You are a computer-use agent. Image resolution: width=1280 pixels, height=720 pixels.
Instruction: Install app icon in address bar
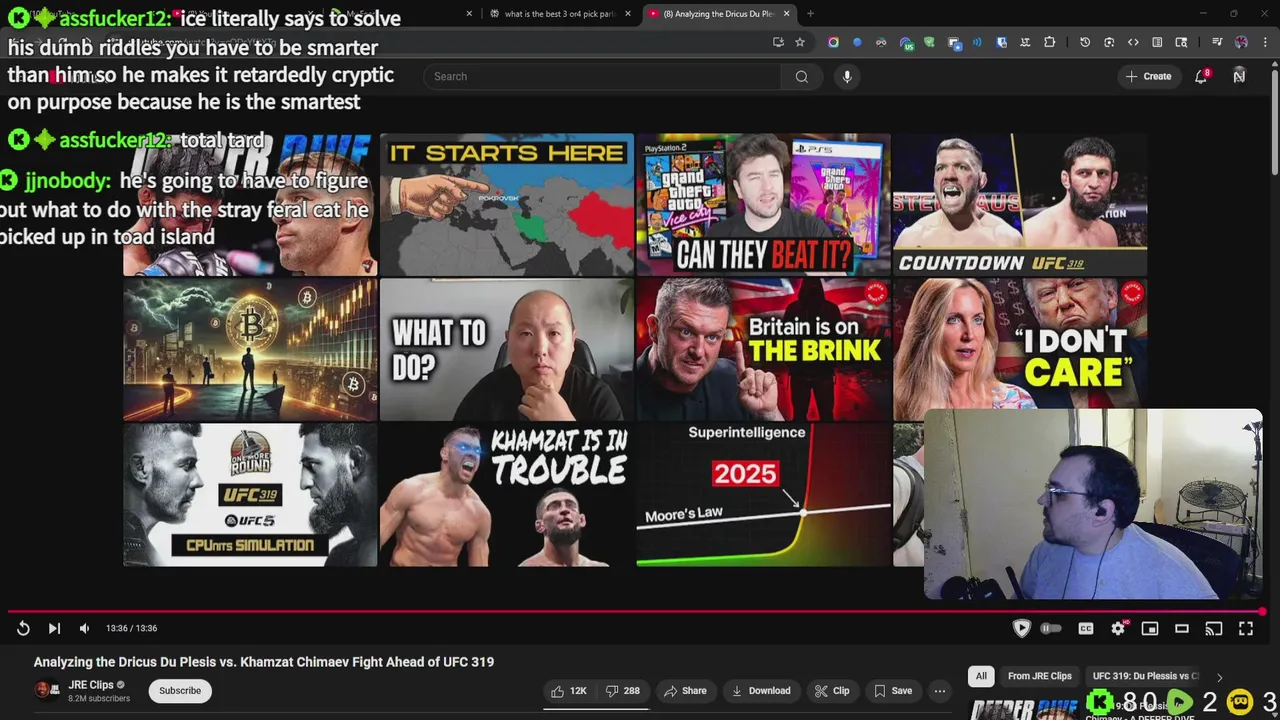(x=778, y=42)
